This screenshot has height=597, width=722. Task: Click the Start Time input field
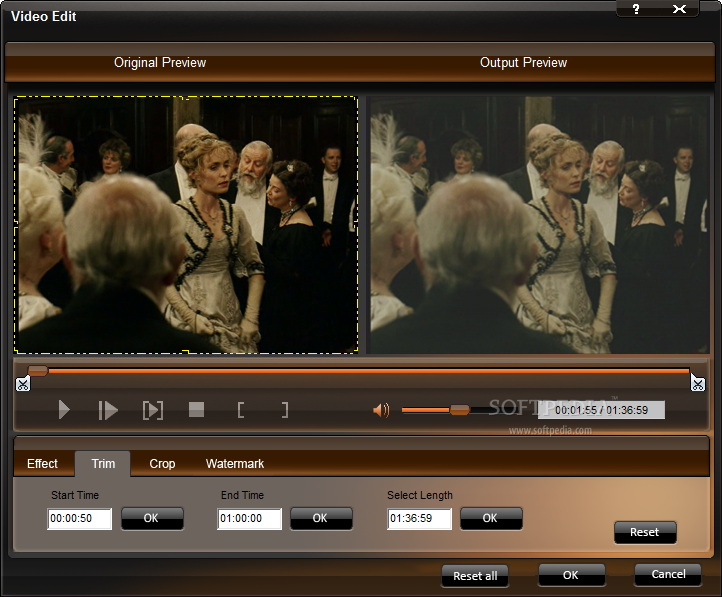80,519
